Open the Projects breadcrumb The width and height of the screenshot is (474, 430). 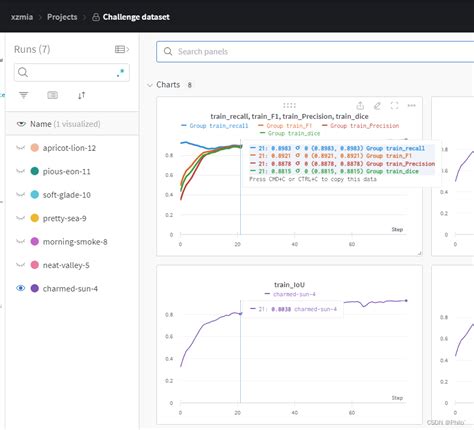pyautogui.click(x=62, y=17)
